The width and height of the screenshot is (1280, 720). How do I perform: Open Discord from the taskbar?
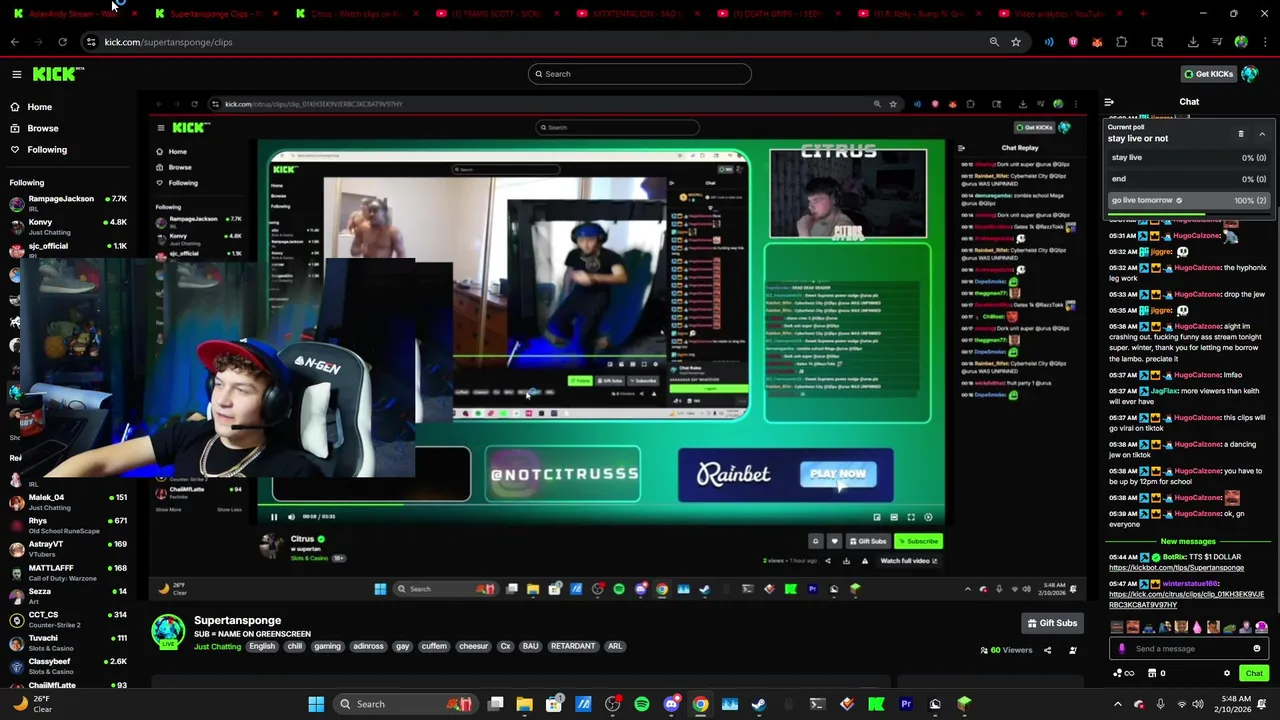[671, 704]
